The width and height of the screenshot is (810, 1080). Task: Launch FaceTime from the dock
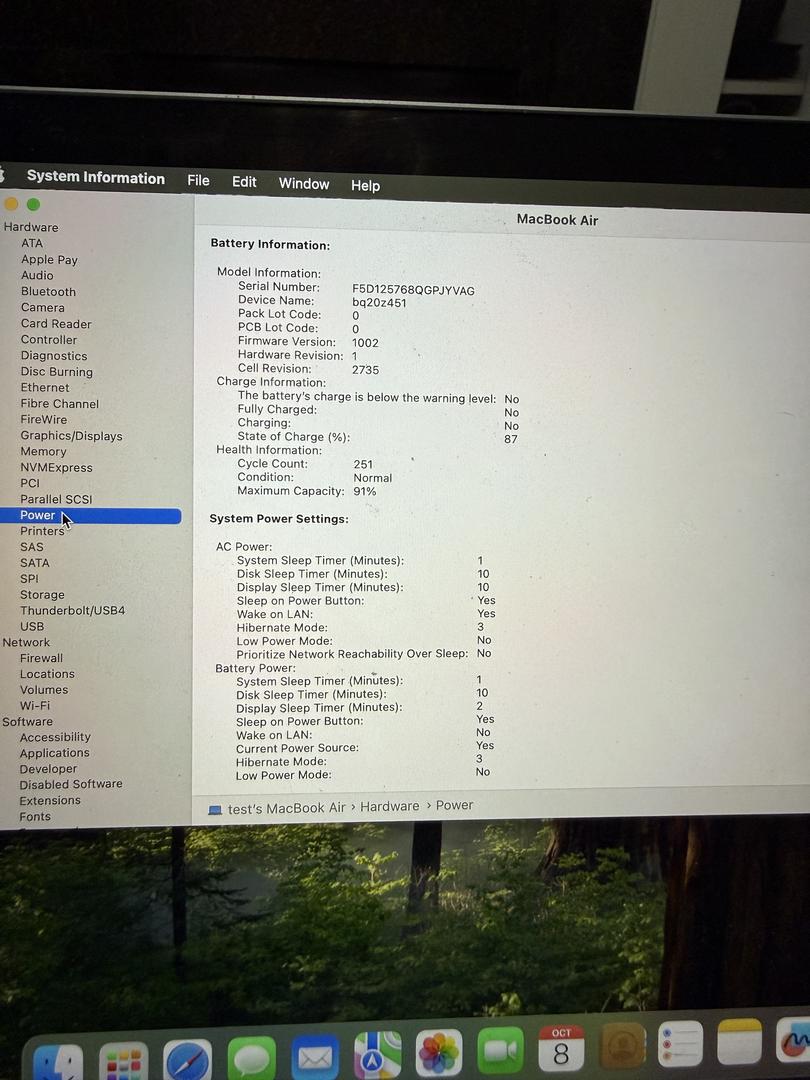500,1050
